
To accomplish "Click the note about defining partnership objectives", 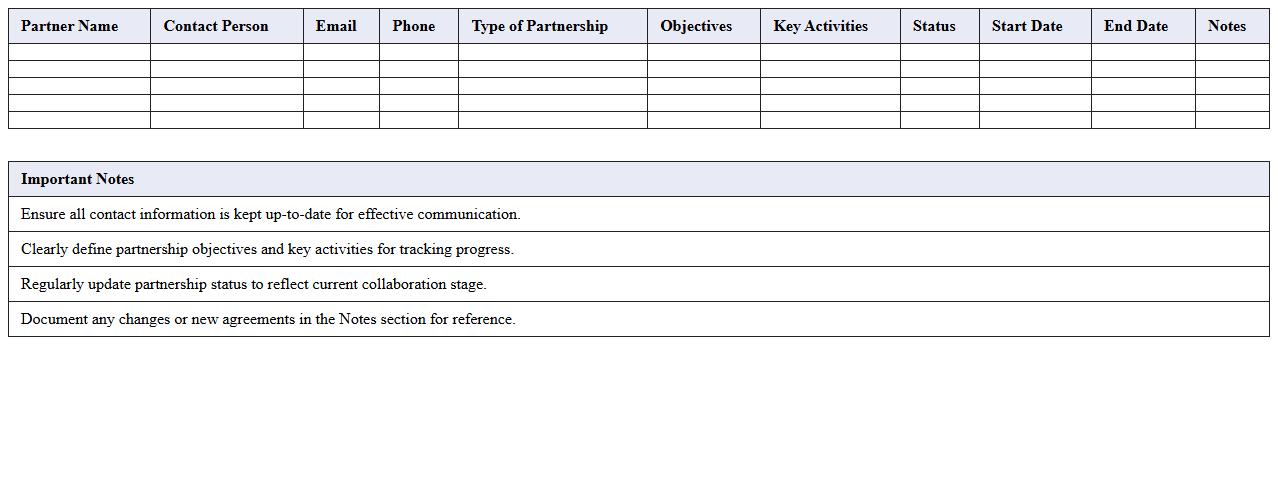I will tap(267, 249).
